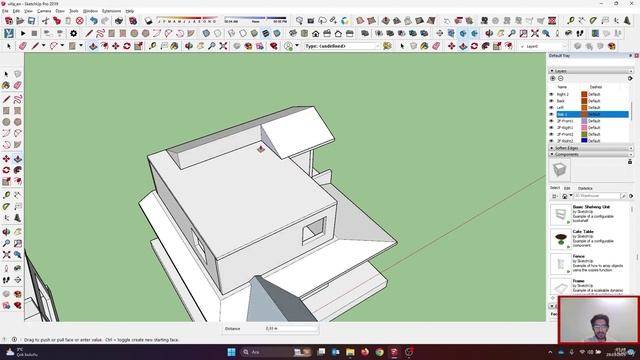Click Zoom Extents in left toolbar
Image resolution: width=640 pixels, height=360 pixels.
pos(6,255)
